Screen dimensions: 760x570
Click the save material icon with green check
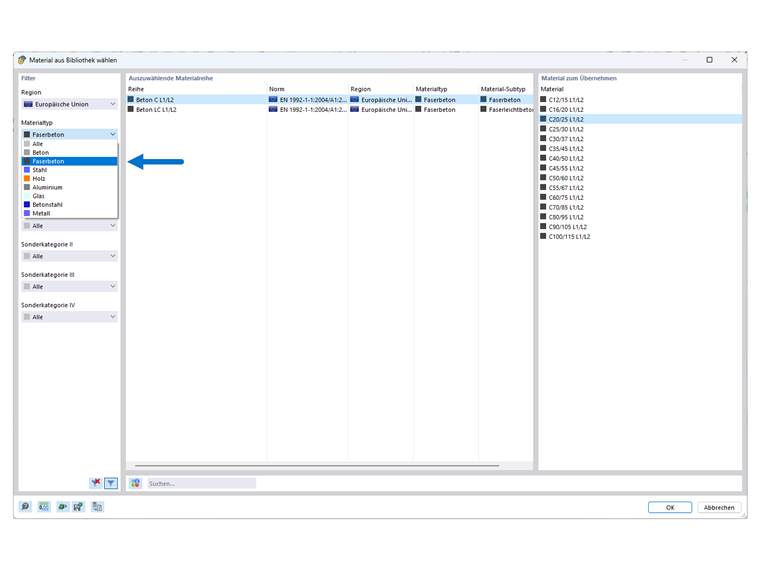click(x=78, y=507)
